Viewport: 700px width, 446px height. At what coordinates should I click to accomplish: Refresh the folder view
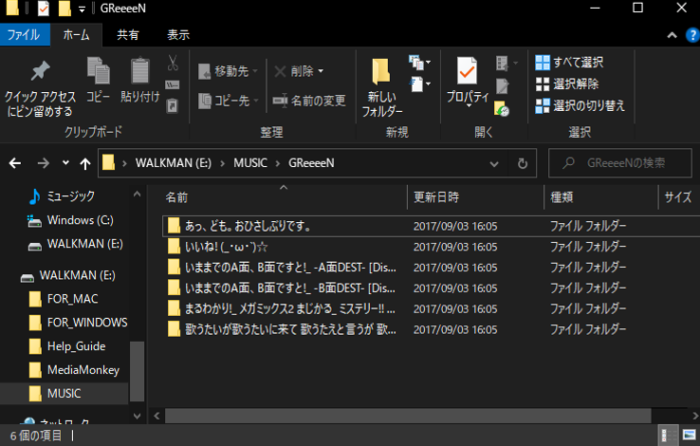pos(522,164)
